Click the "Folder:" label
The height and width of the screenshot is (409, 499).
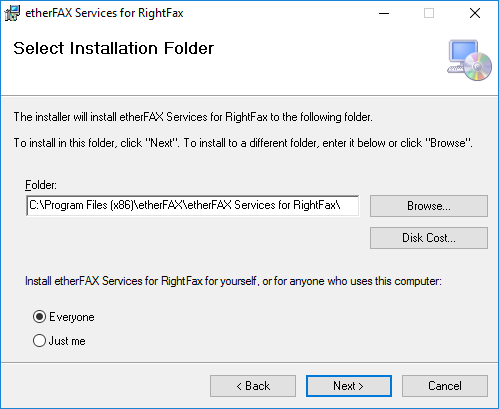tap(41, 185)
